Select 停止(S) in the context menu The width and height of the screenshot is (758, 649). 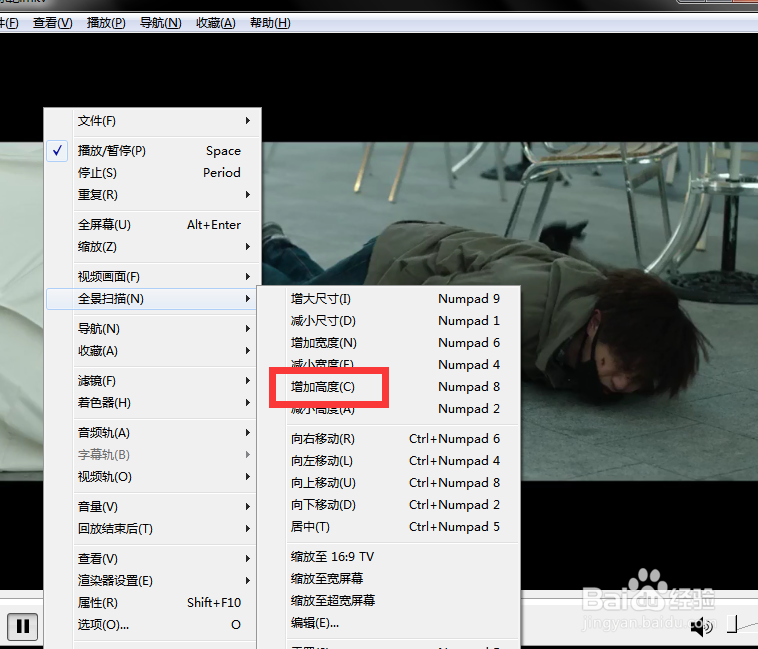click(153, 173)
